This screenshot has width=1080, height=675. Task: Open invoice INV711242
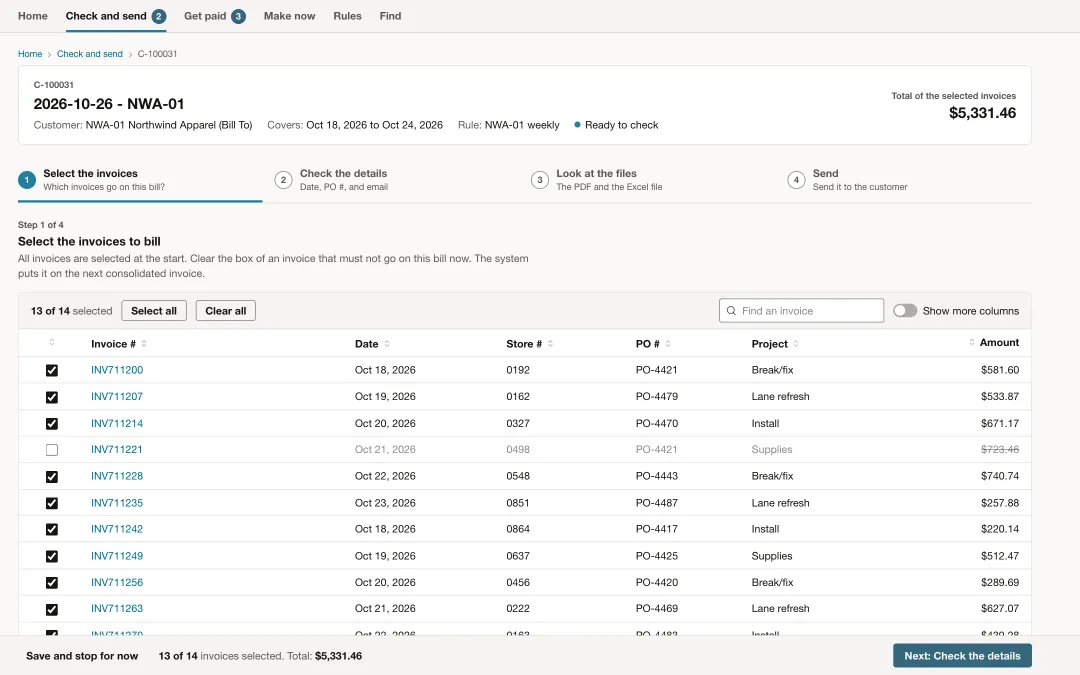click(117, 529)
